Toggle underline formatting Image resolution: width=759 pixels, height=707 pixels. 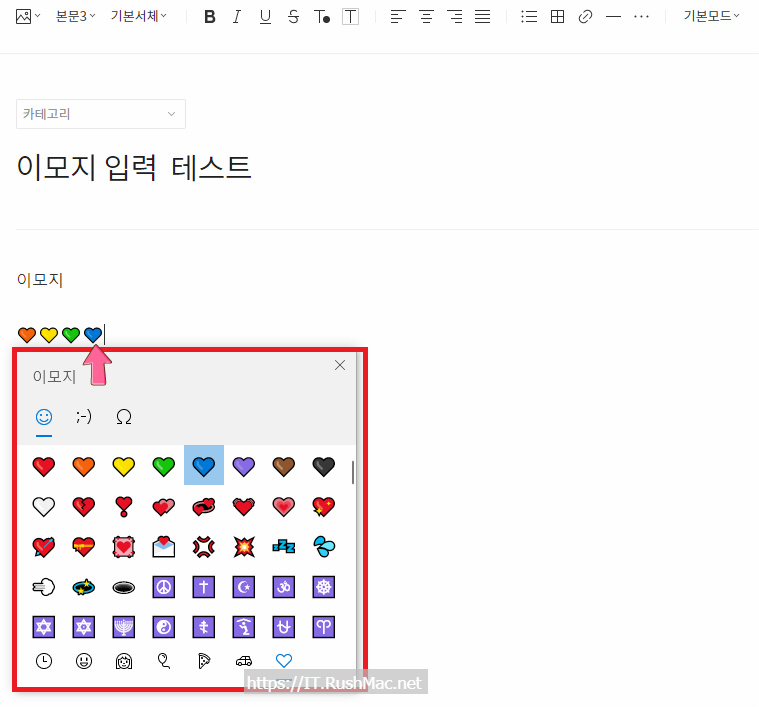coord(265,17)
